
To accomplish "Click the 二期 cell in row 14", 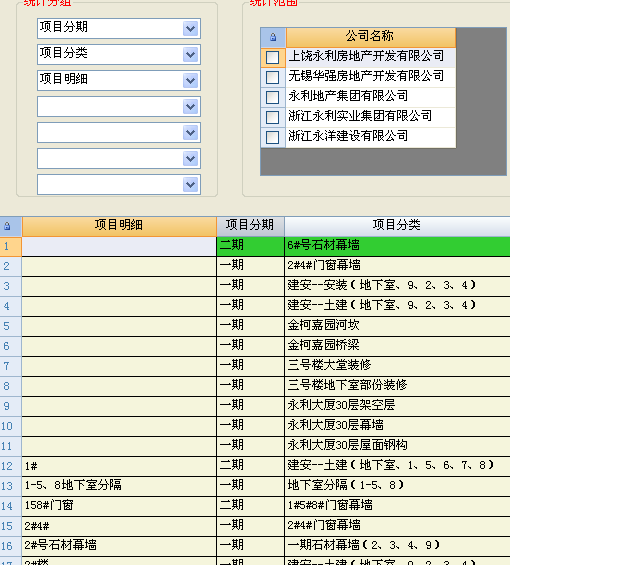I will 250,507.
